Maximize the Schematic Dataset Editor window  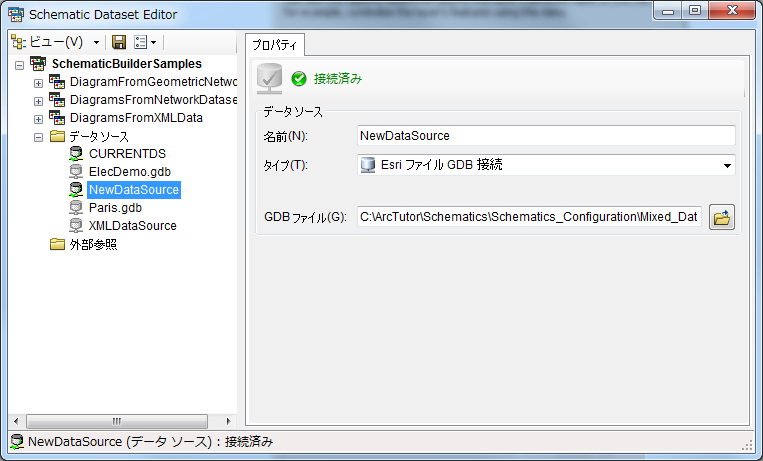pyautogui.click(x=695, y=11)
